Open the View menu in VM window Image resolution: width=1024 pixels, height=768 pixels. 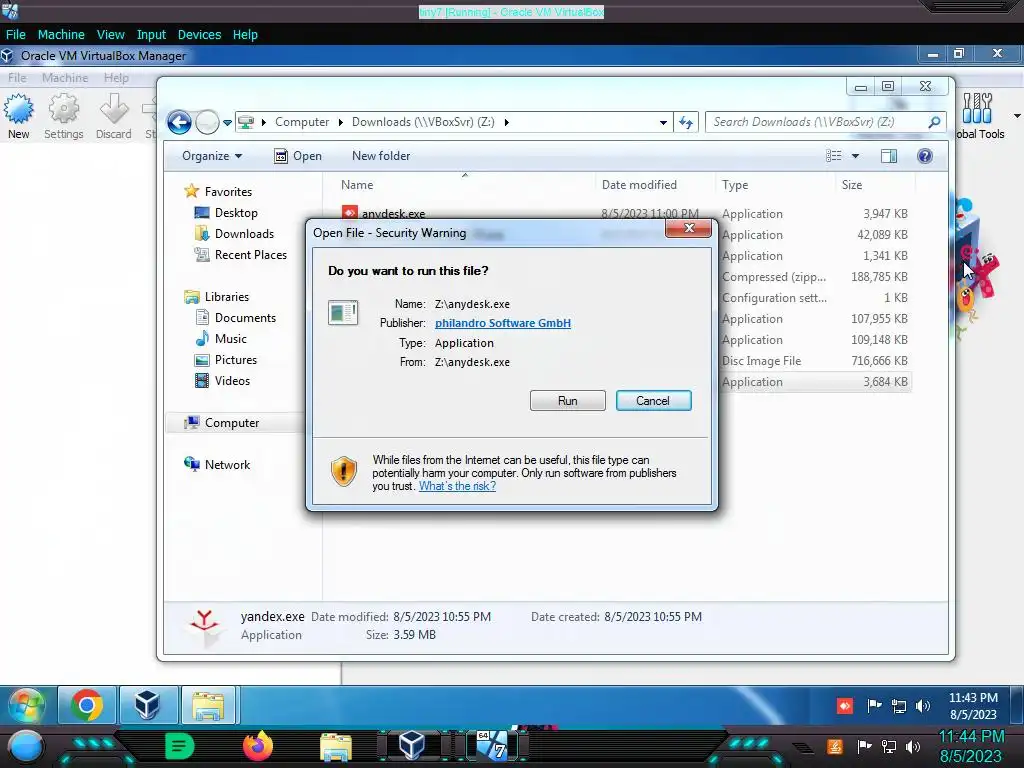tap(110, 35)
